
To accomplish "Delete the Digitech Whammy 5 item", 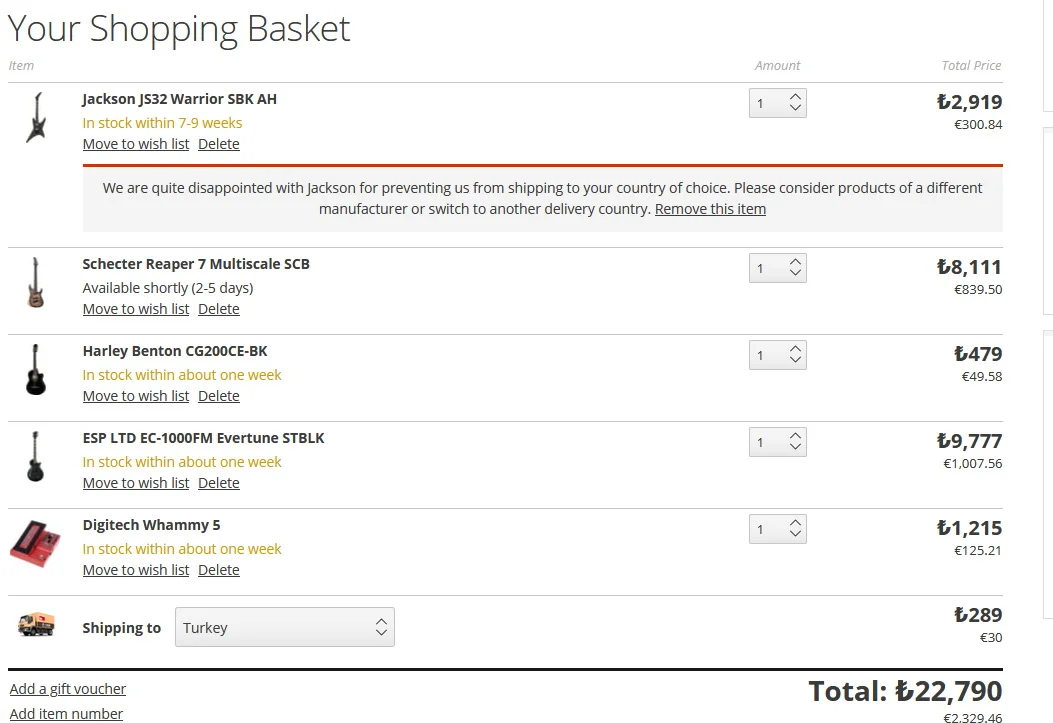I will tap(218, 570).
